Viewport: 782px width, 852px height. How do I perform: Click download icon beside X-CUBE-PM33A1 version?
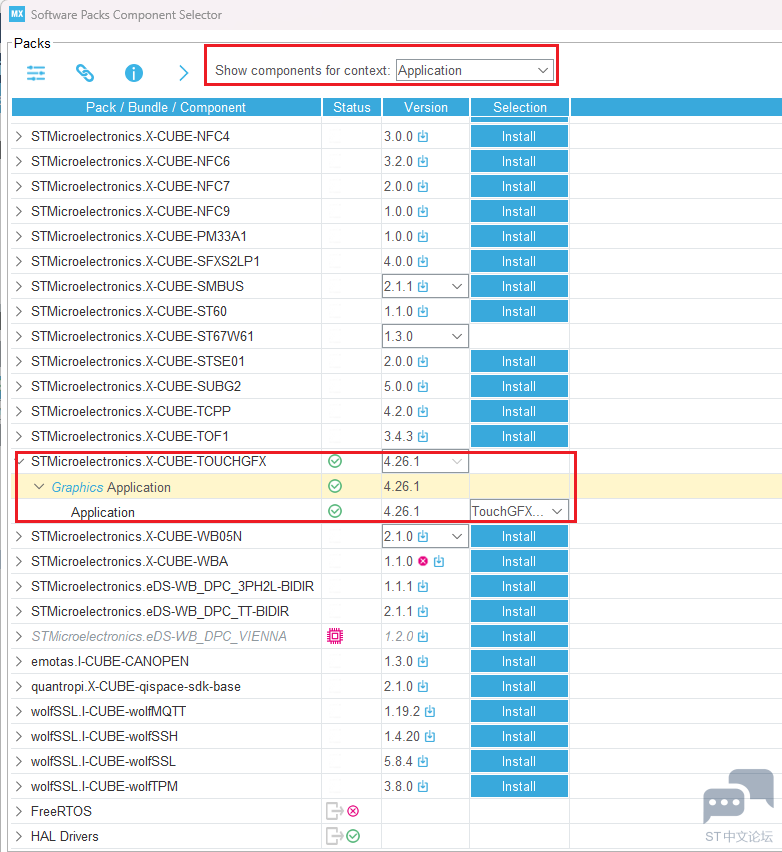423,236
